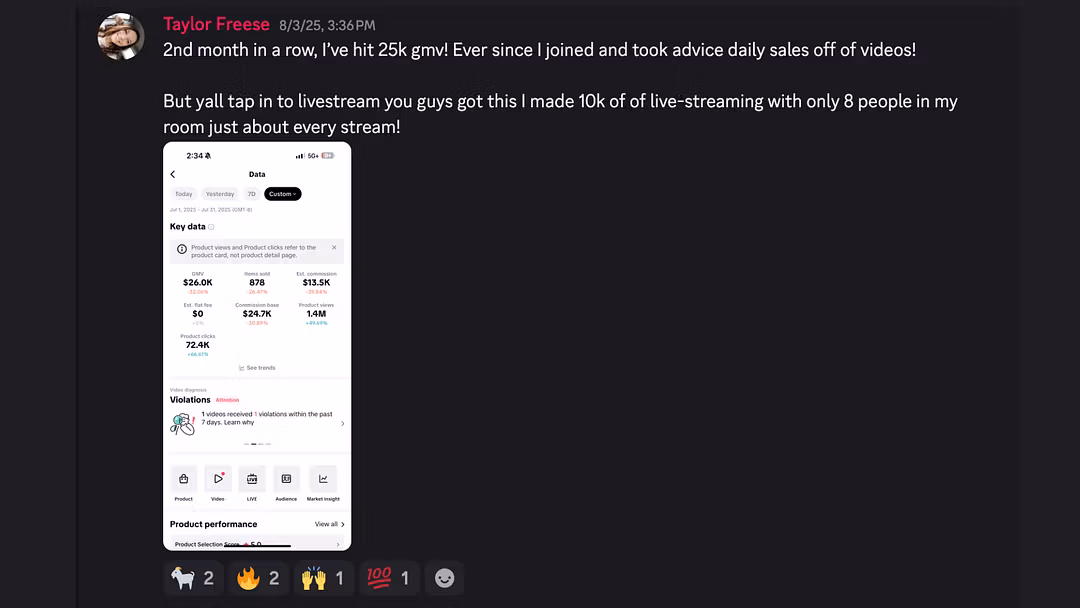The width and height of the screenshot is (1080, 608).
Task: Open the add reaction smiley button
Action: 444,578
